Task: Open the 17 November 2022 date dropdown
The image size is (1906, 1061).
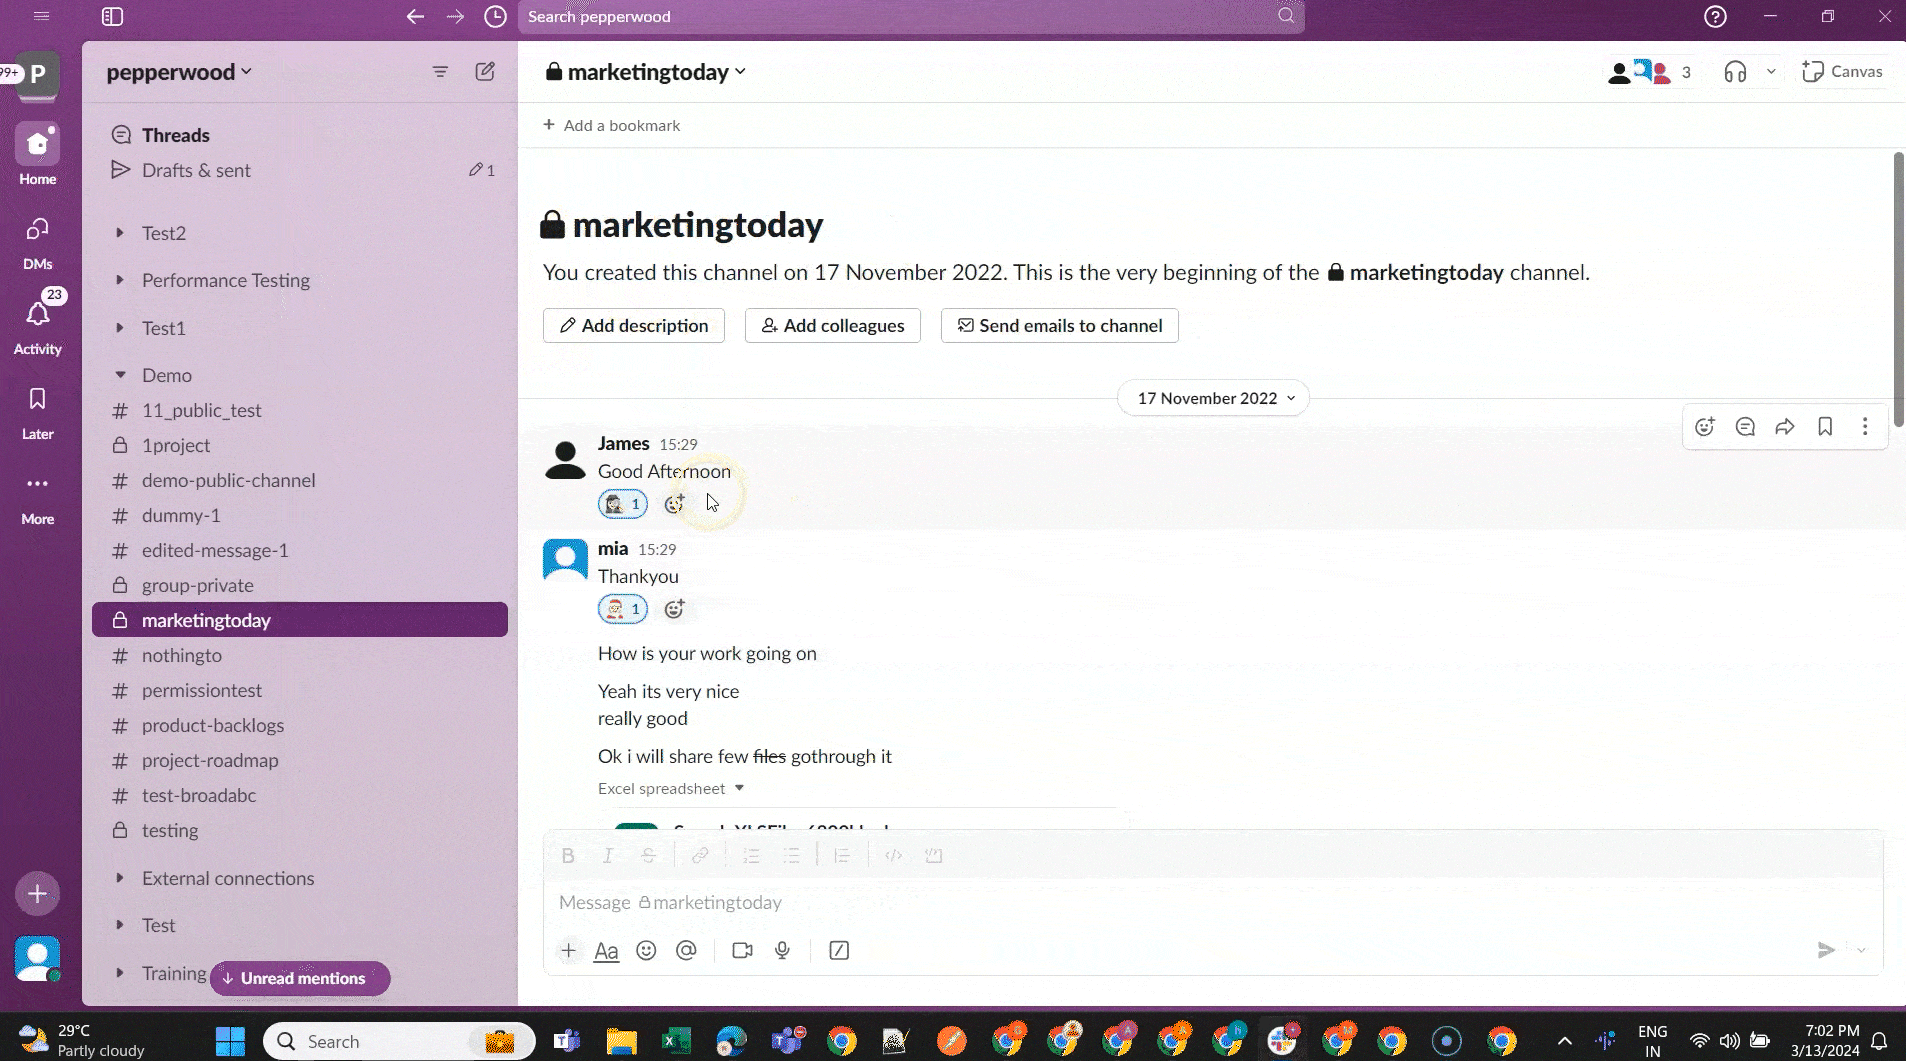Action: [1213, 398]
